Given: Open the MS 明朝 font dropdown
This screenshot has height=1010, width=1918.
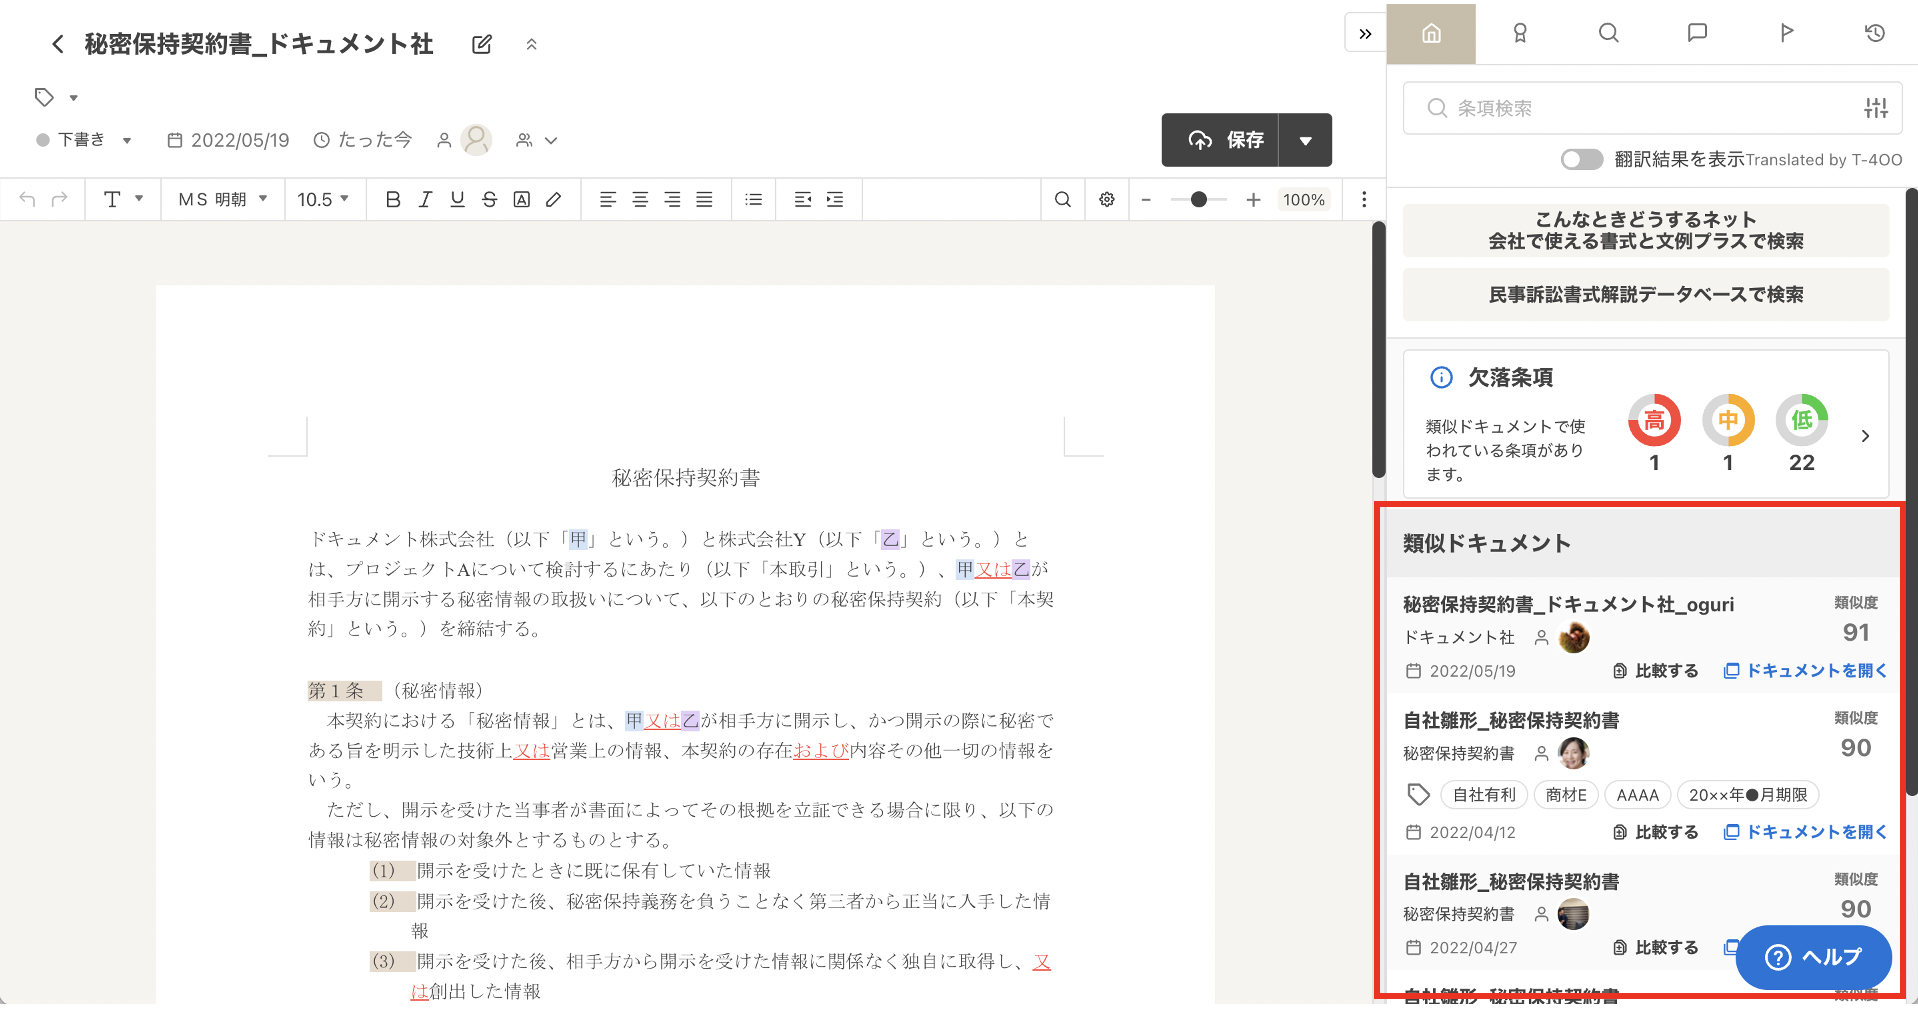Looking at the screenshot, I should point(223,200).
